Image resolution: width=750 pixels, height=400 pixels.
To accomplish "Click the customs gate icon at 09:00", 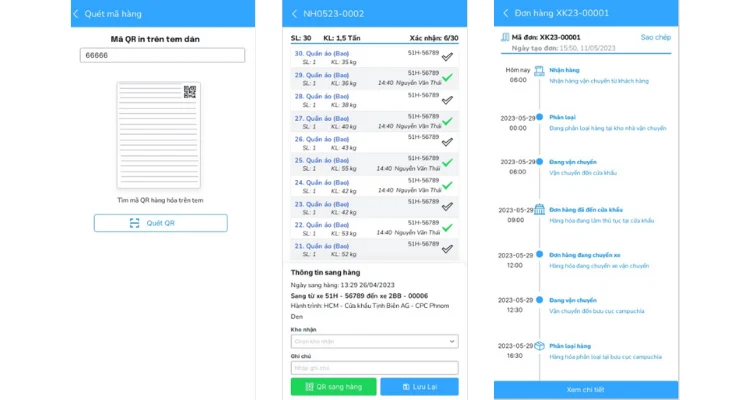I will click(539, 210).
